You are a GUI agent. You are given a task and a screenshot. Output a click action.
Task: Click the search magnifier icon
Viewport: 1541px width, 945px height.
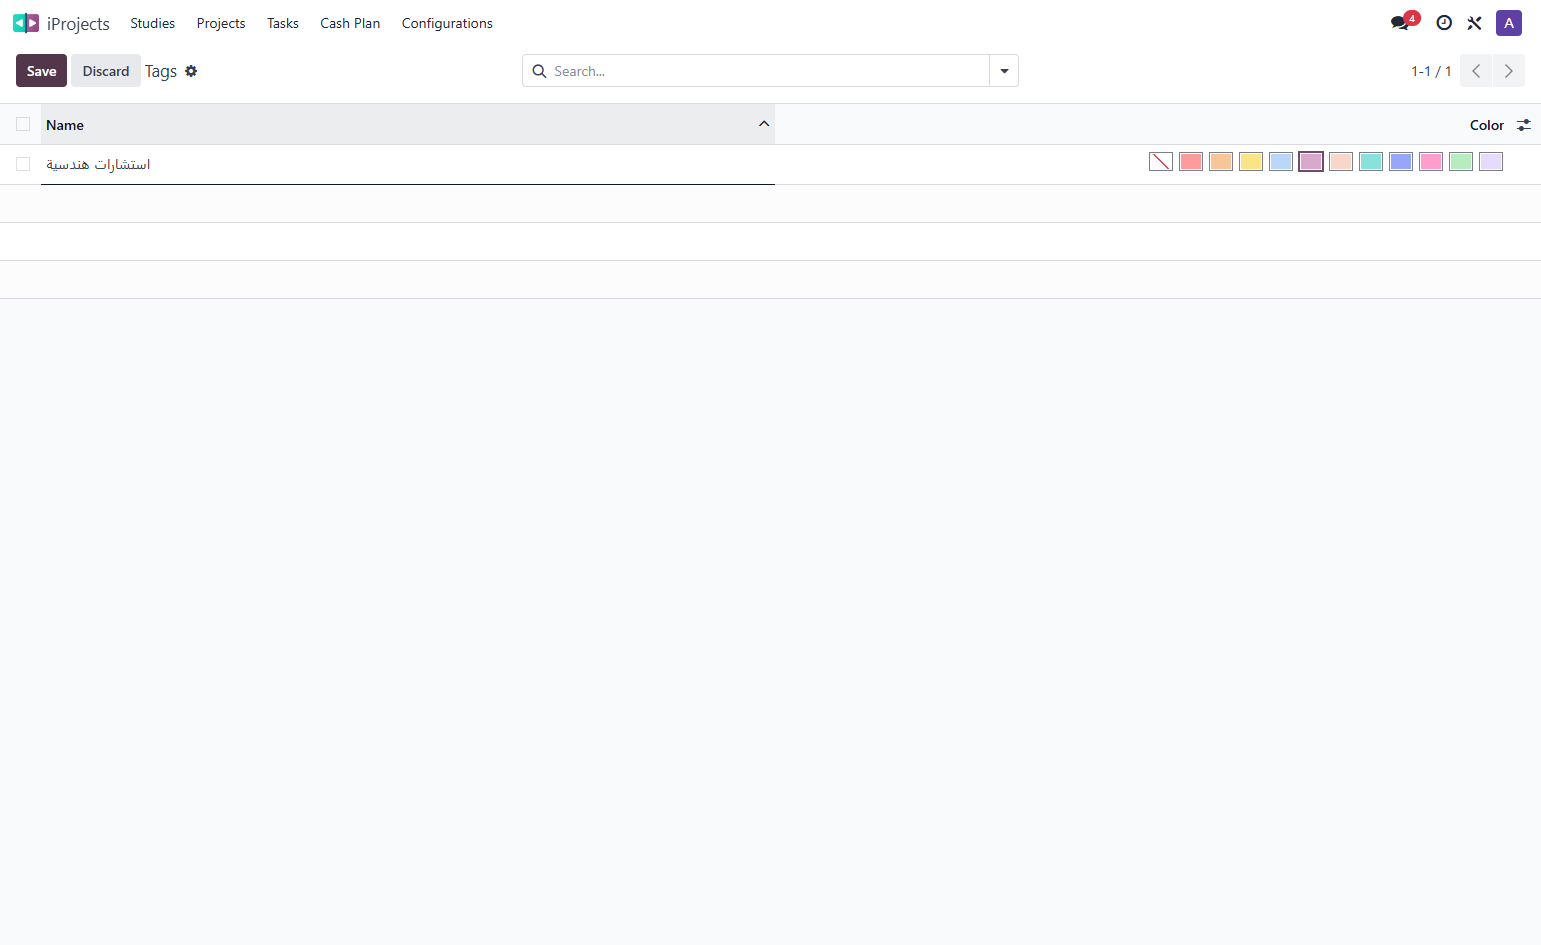click(539, 71)
